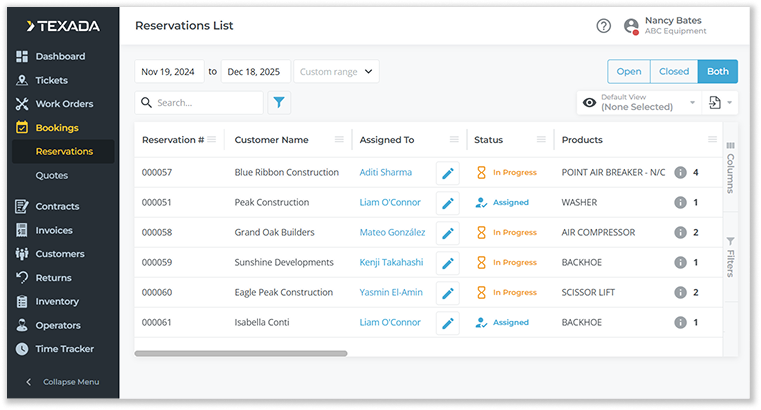The width and height of the screenshot is (761, 410).
Task: Click into the Search input field
Action: pos(207,102)
